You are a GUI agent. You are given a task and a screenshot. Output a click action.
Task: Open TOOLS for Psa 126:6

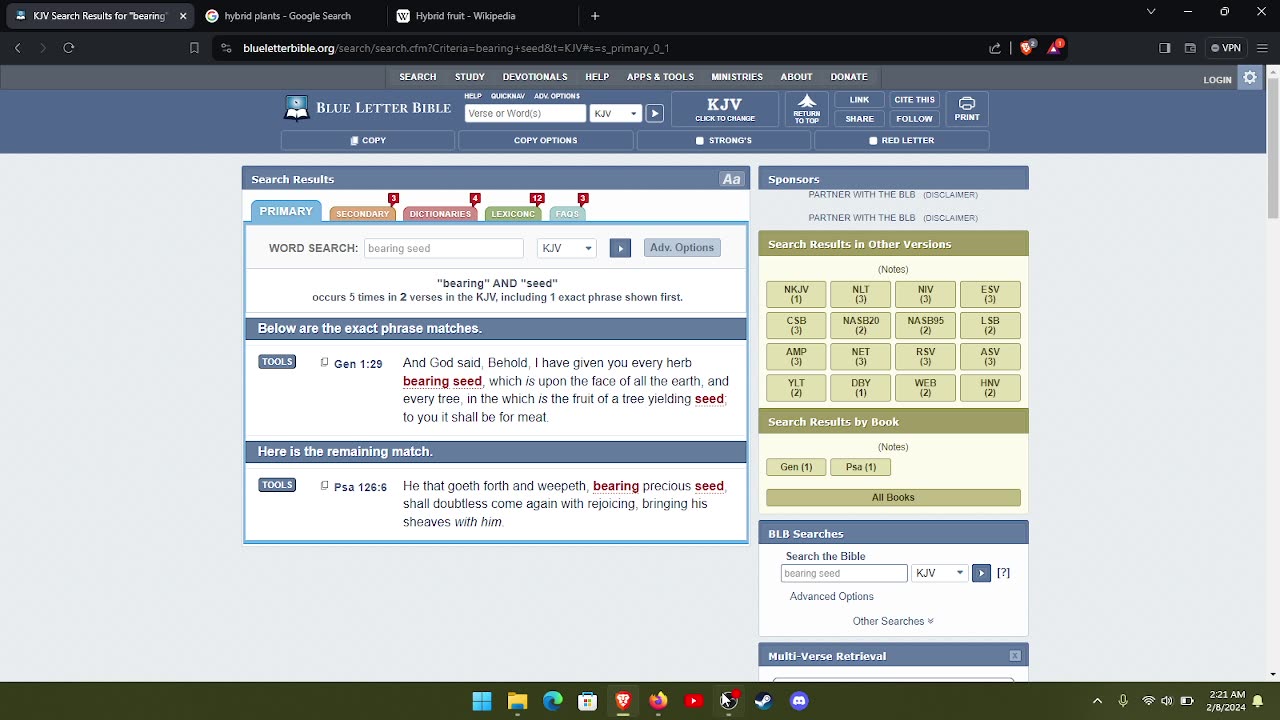coord(277,485)
